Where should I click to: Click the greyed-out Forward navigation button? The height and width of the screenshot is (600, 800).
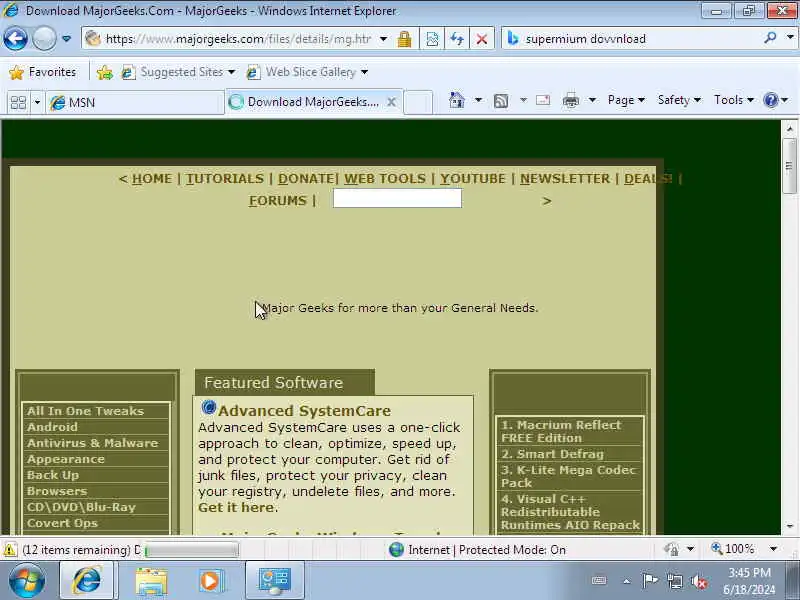coord(44,38)
